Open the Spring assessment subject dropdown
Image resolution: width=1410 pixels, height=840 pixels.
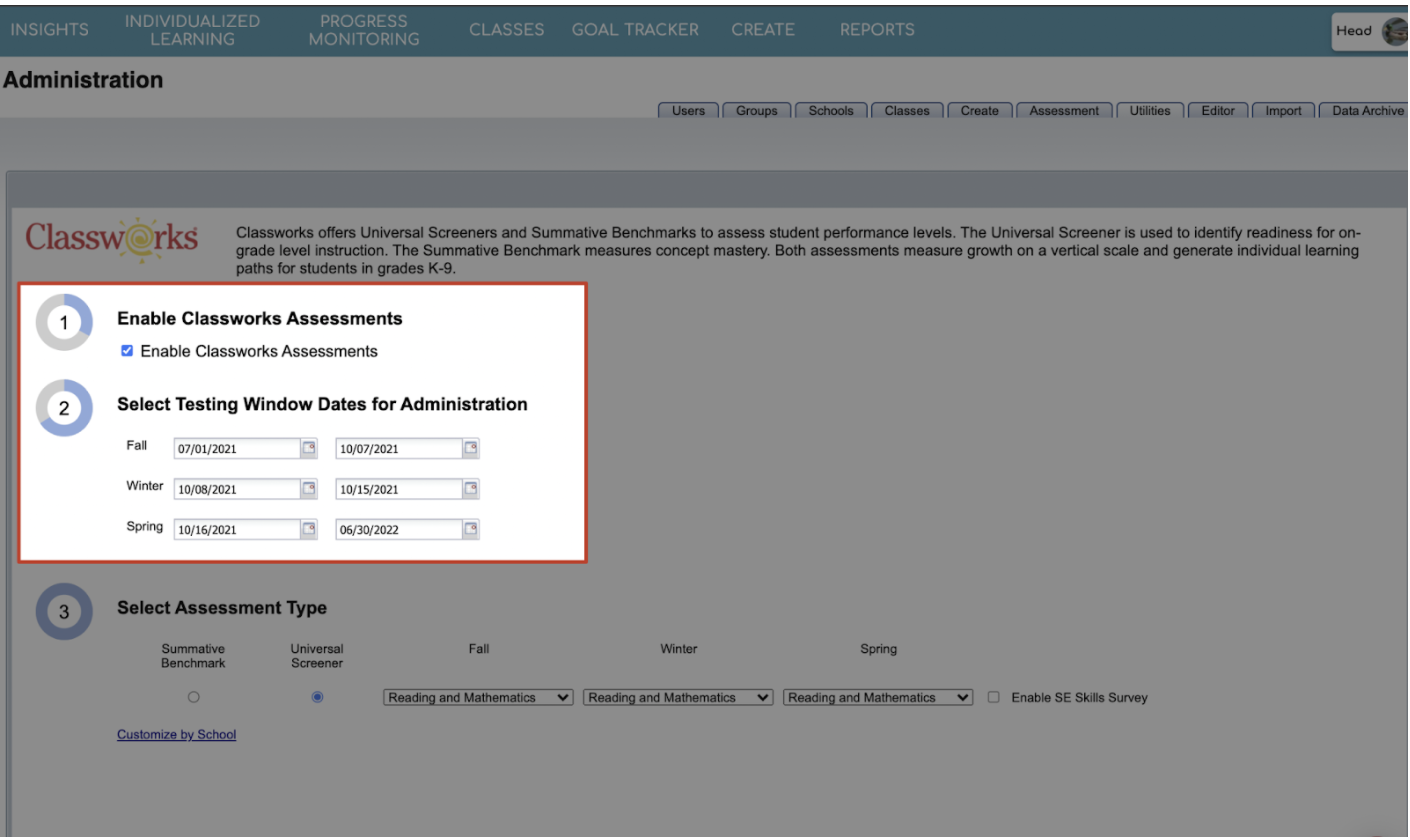click(879, 697)
